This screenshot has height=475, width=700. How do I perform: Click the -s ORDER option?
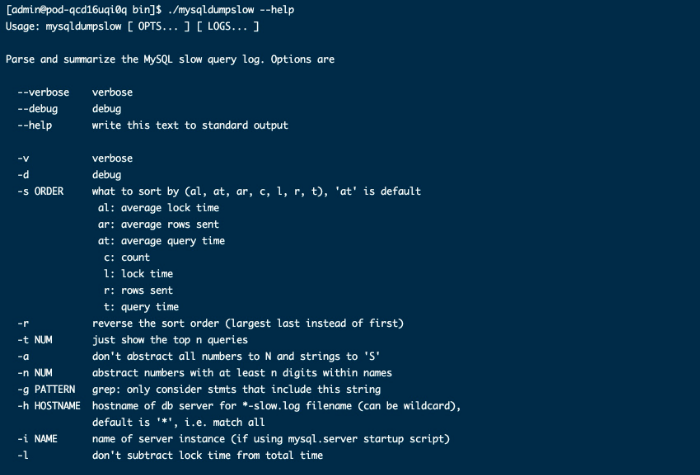click(41, 191)
